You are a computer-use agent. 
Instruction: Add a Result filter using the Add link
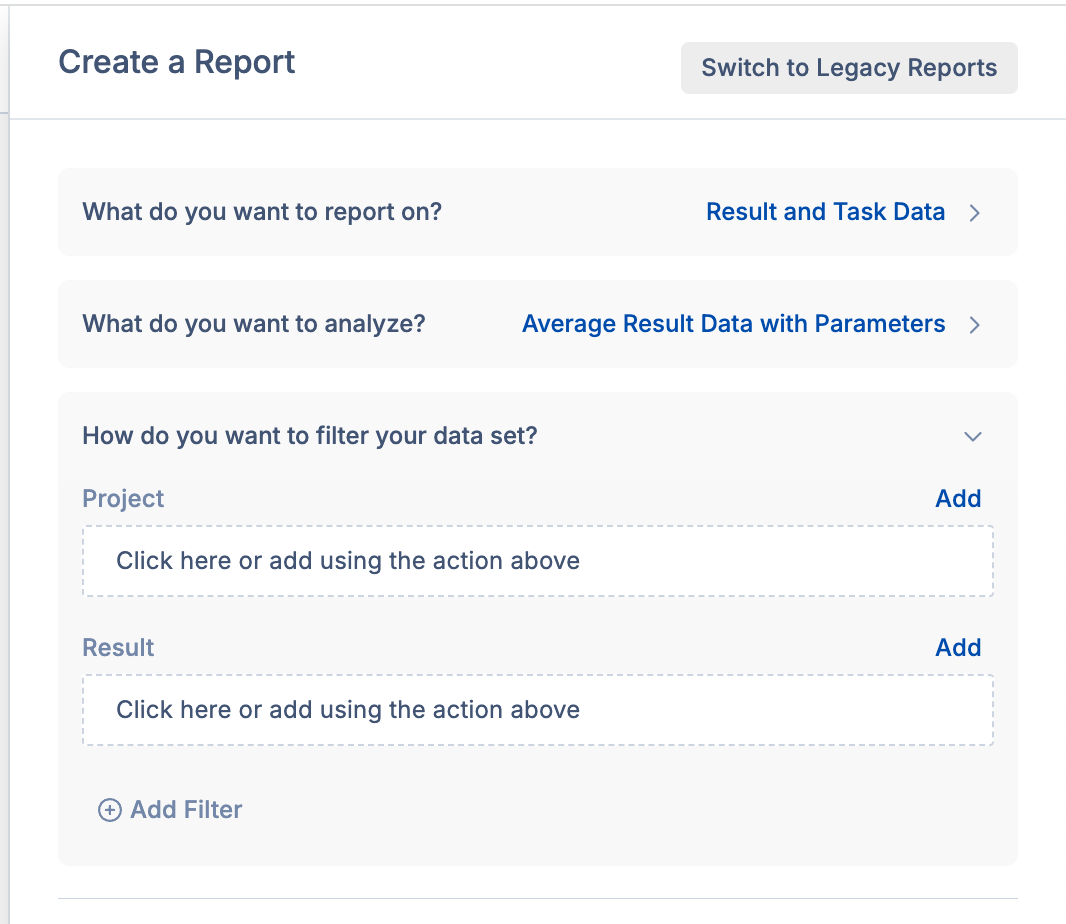(x=957, y=648)
